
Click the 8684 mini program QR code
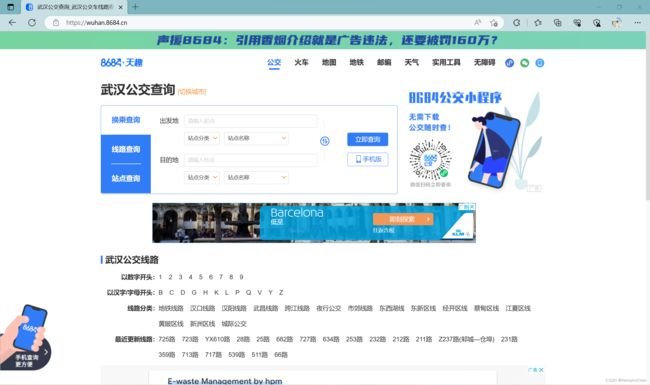430,160
